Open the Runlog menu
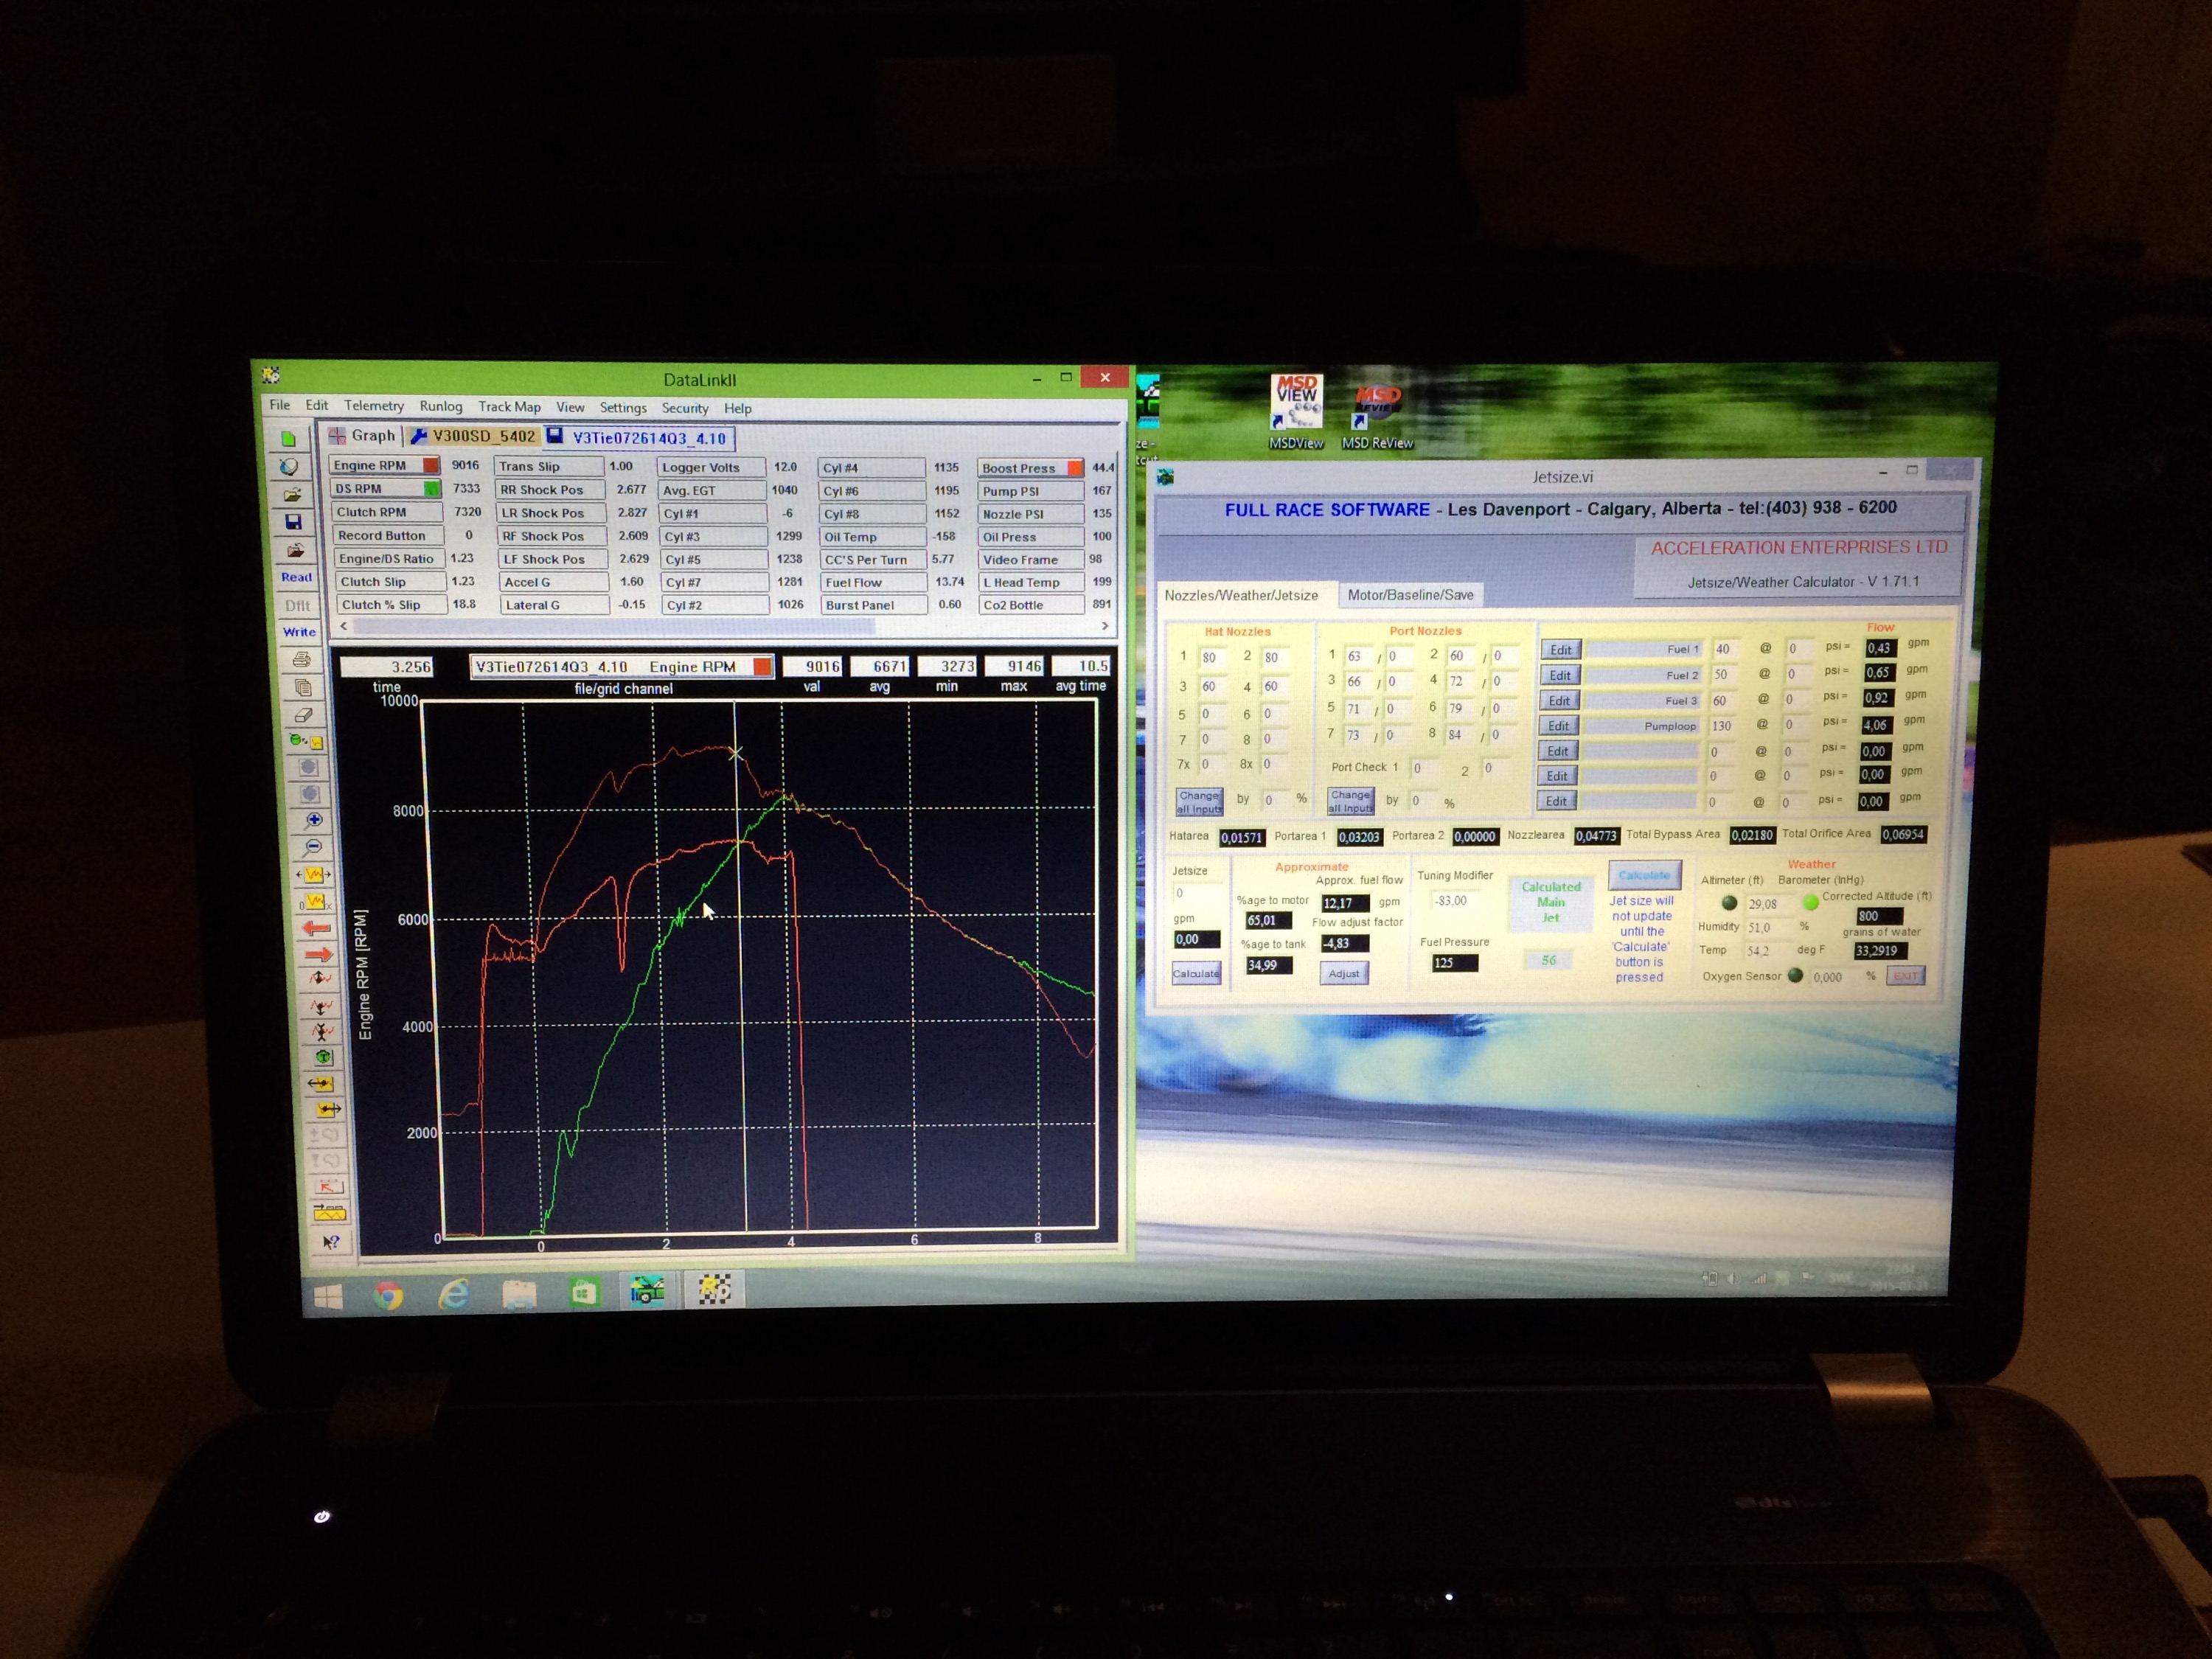 click(x=441, y=406)
